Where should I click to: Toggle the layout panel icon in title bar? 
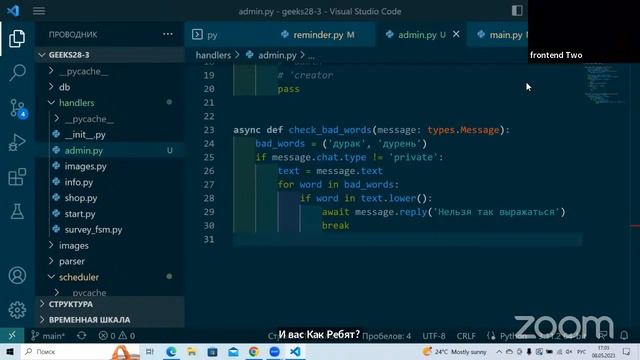click(517, 11)
